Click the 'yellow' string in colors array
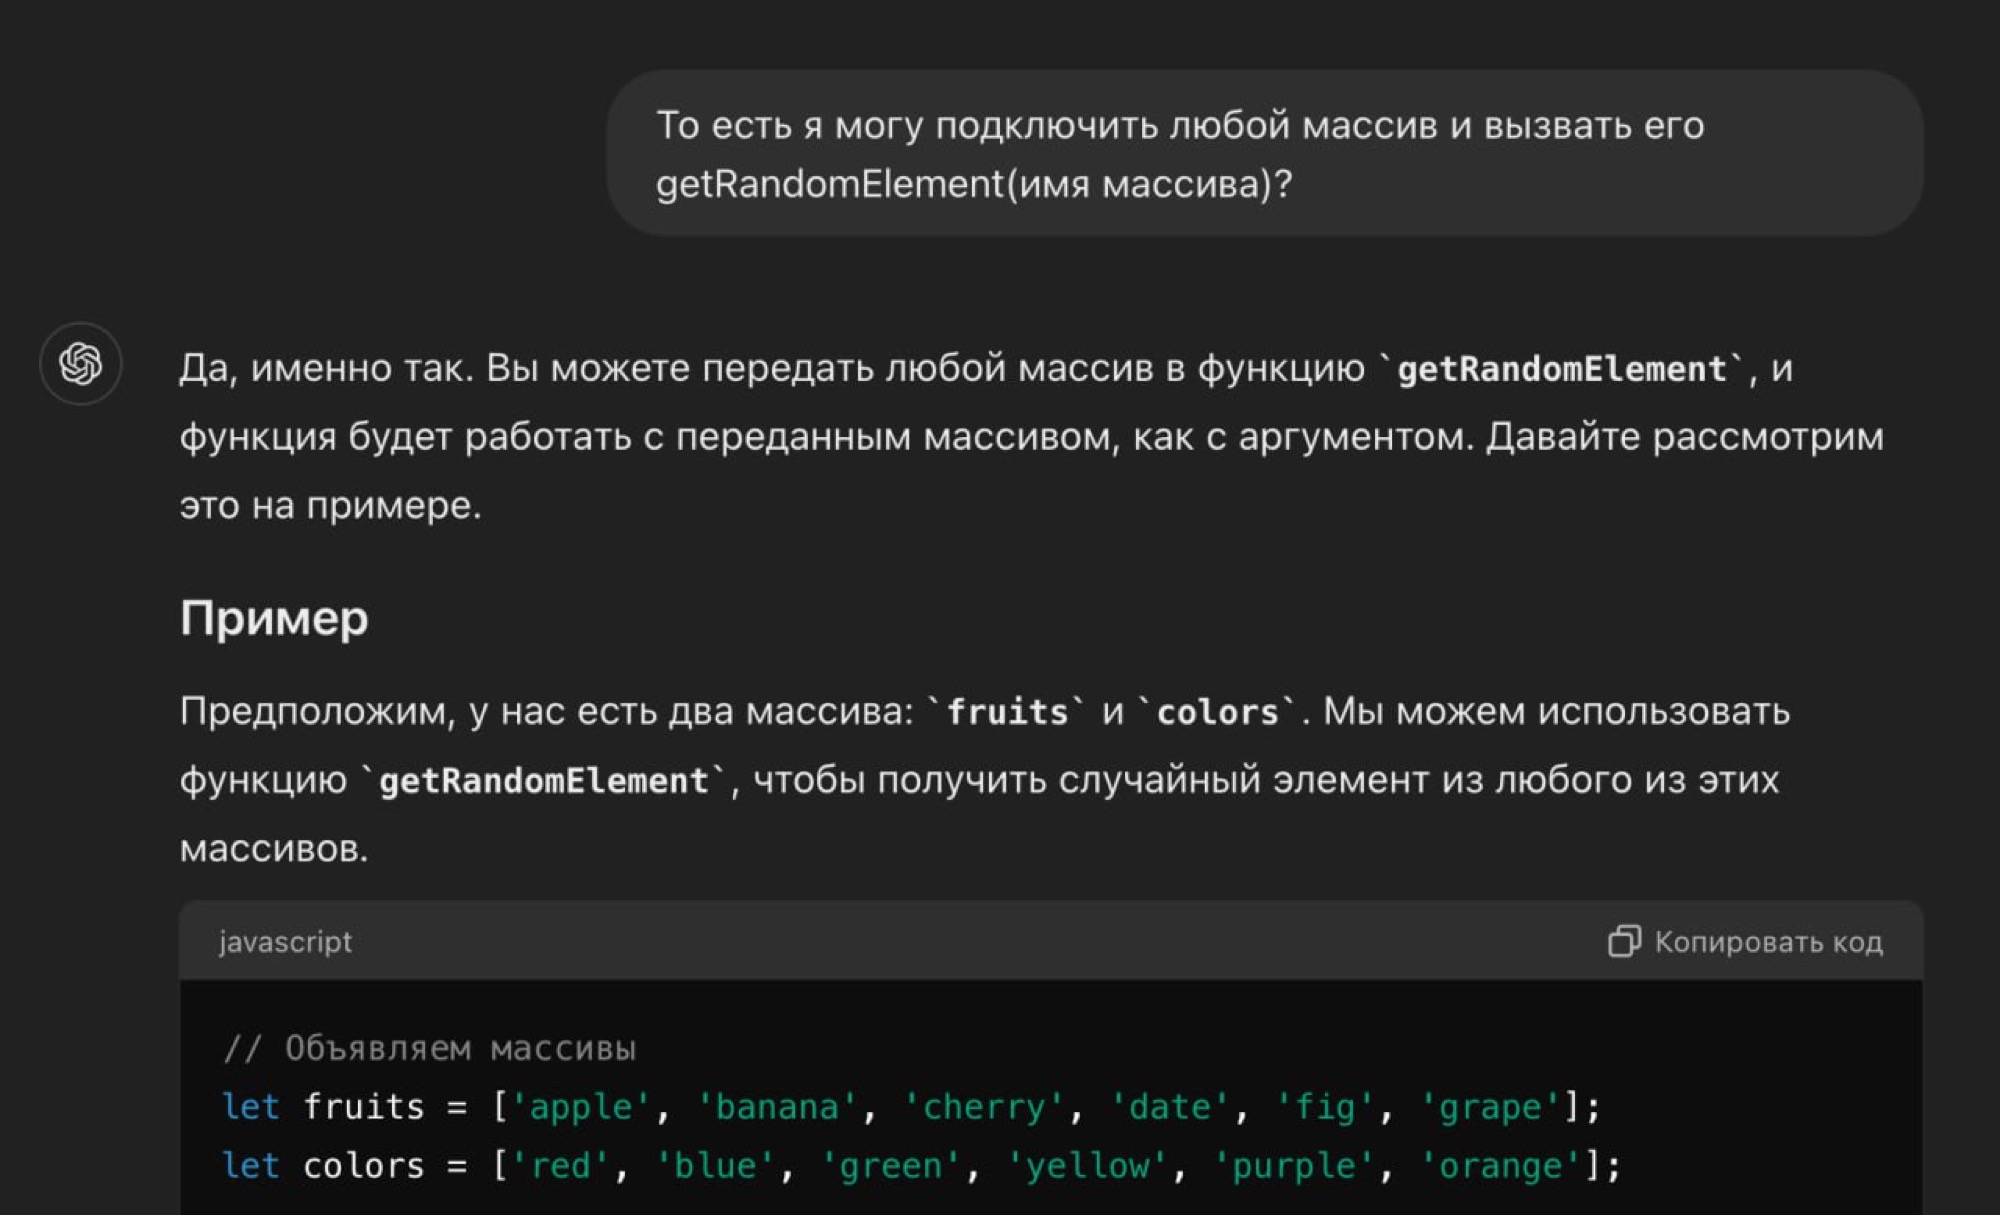2000x1215 pixels. (1087, 1166)
